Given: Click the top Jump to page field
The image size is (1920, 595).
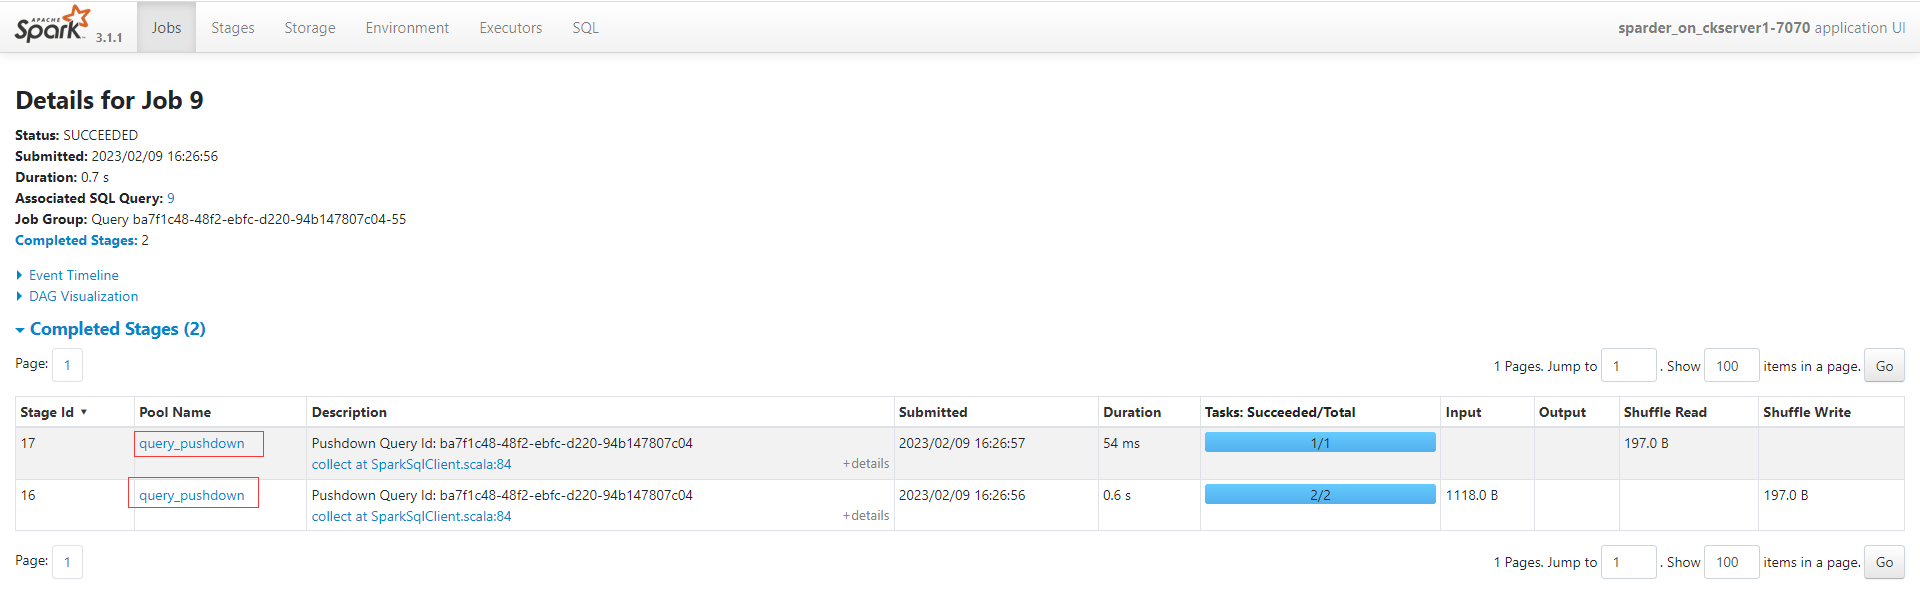Looking at the screenshot, I should tap(1628, 366).
